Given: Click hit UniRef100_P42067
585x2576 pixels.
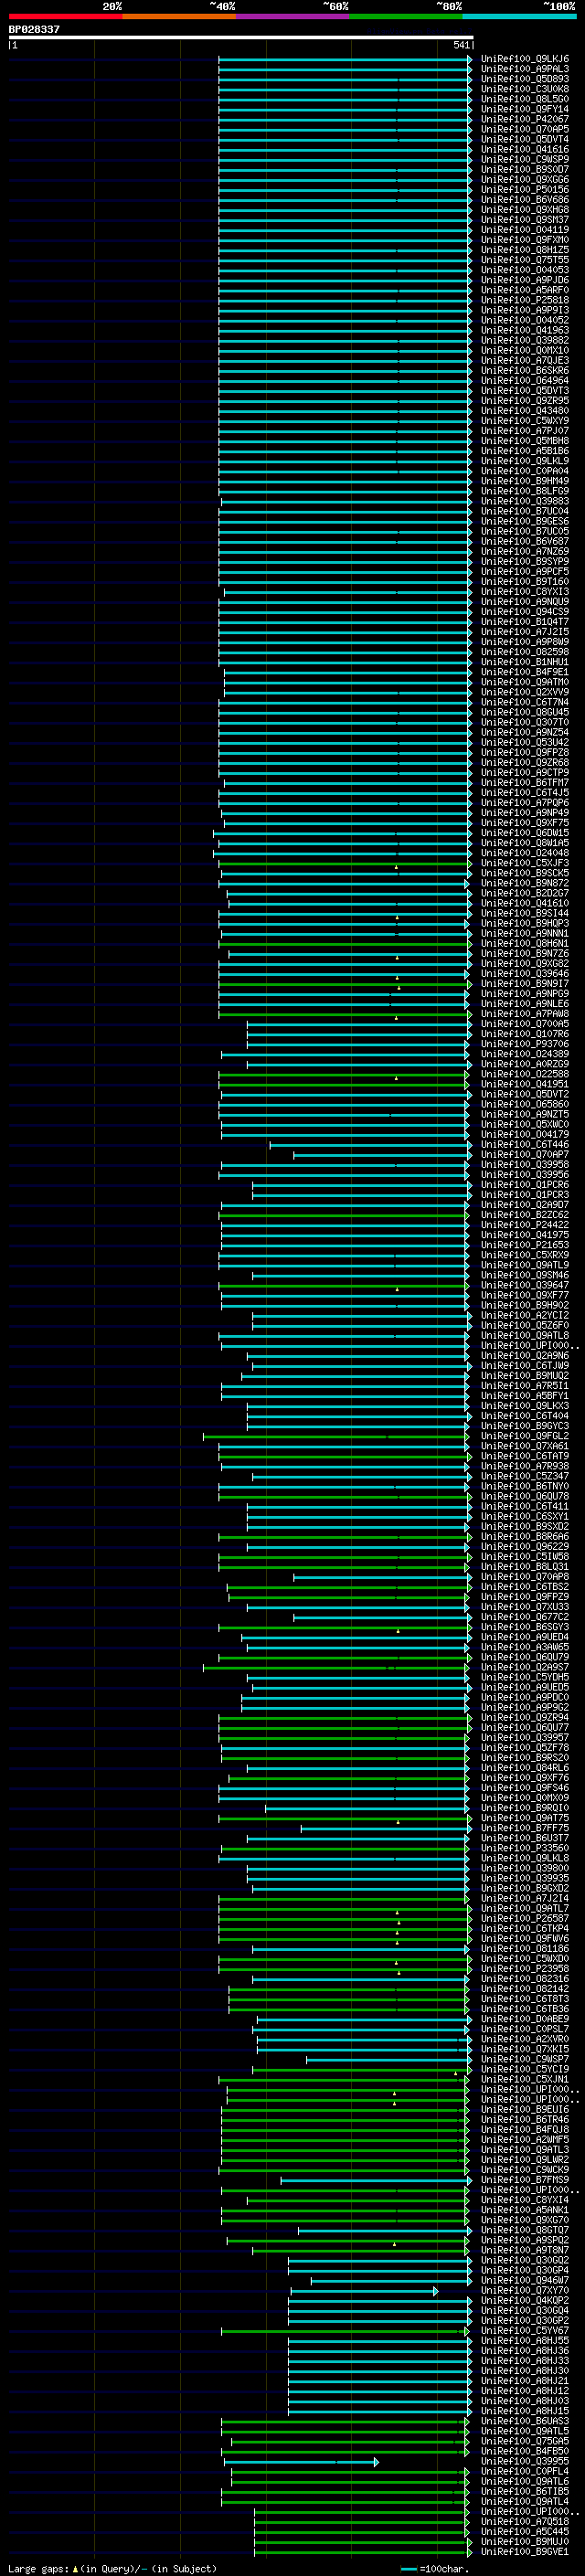Looking at the screenshot, I should coord(525,120).
